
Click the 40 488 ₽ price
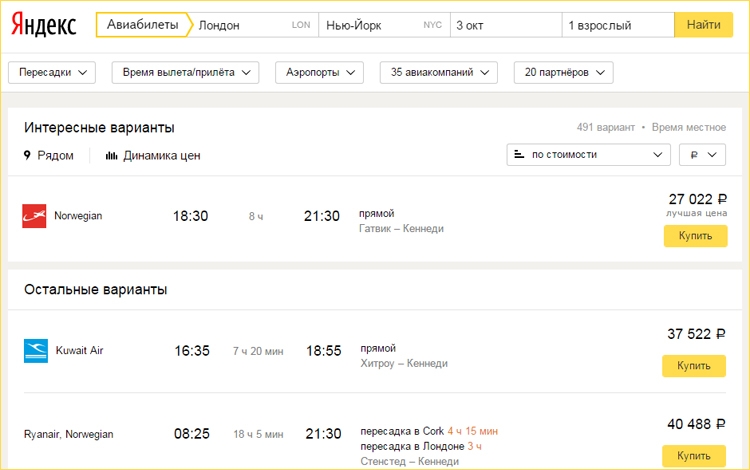696,424
